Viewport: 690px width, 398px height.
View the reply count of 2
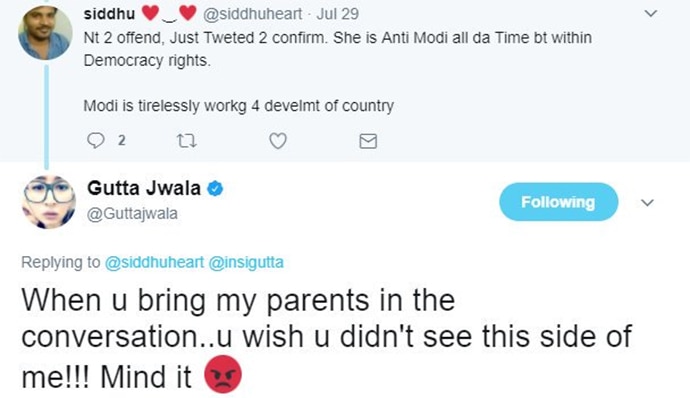pos(122,140)
